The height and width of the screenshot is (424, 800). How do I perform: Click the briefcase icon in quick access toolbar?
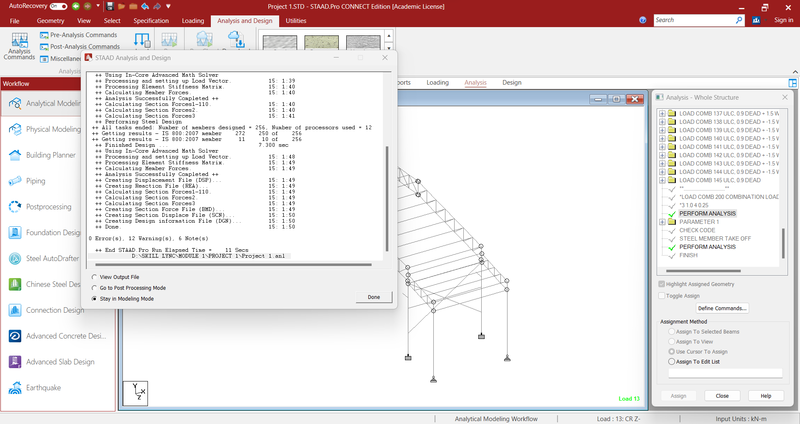tap(133, 7)
